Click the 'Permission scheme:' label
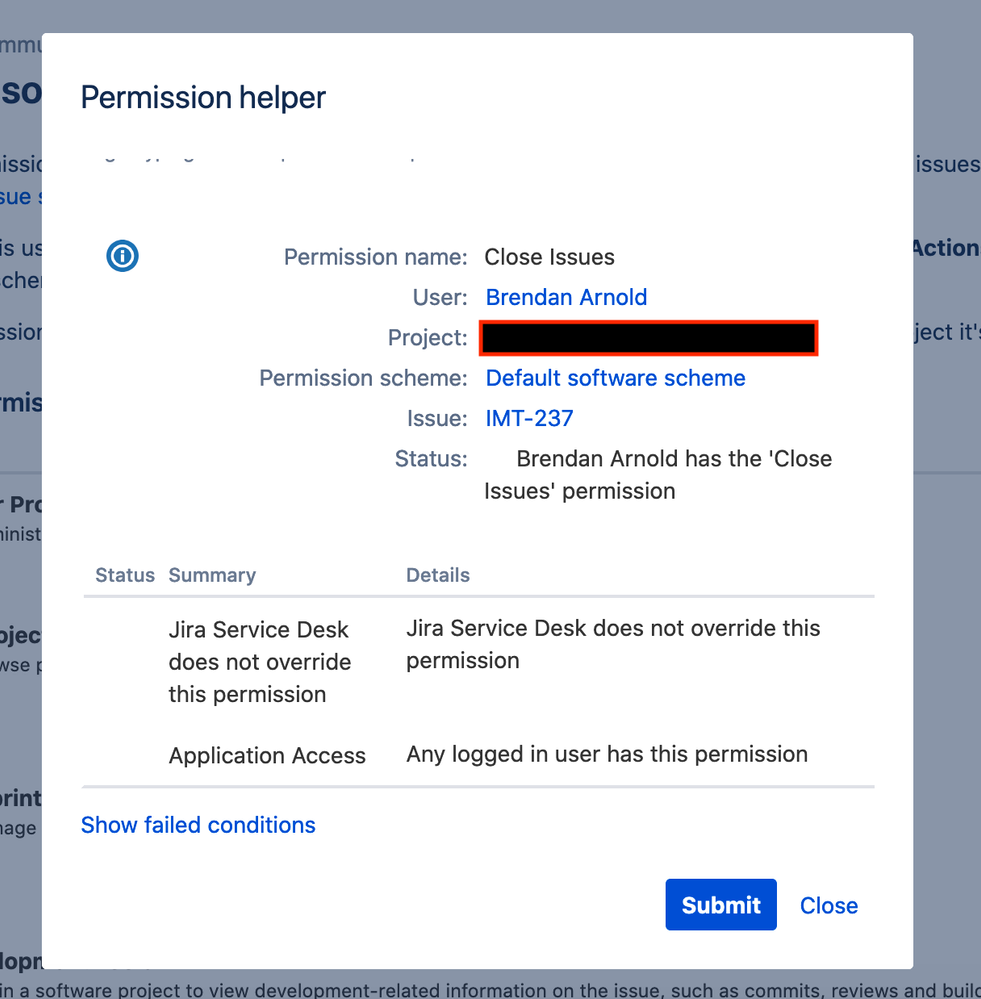 pyautogui.click(x=363, y=378)
